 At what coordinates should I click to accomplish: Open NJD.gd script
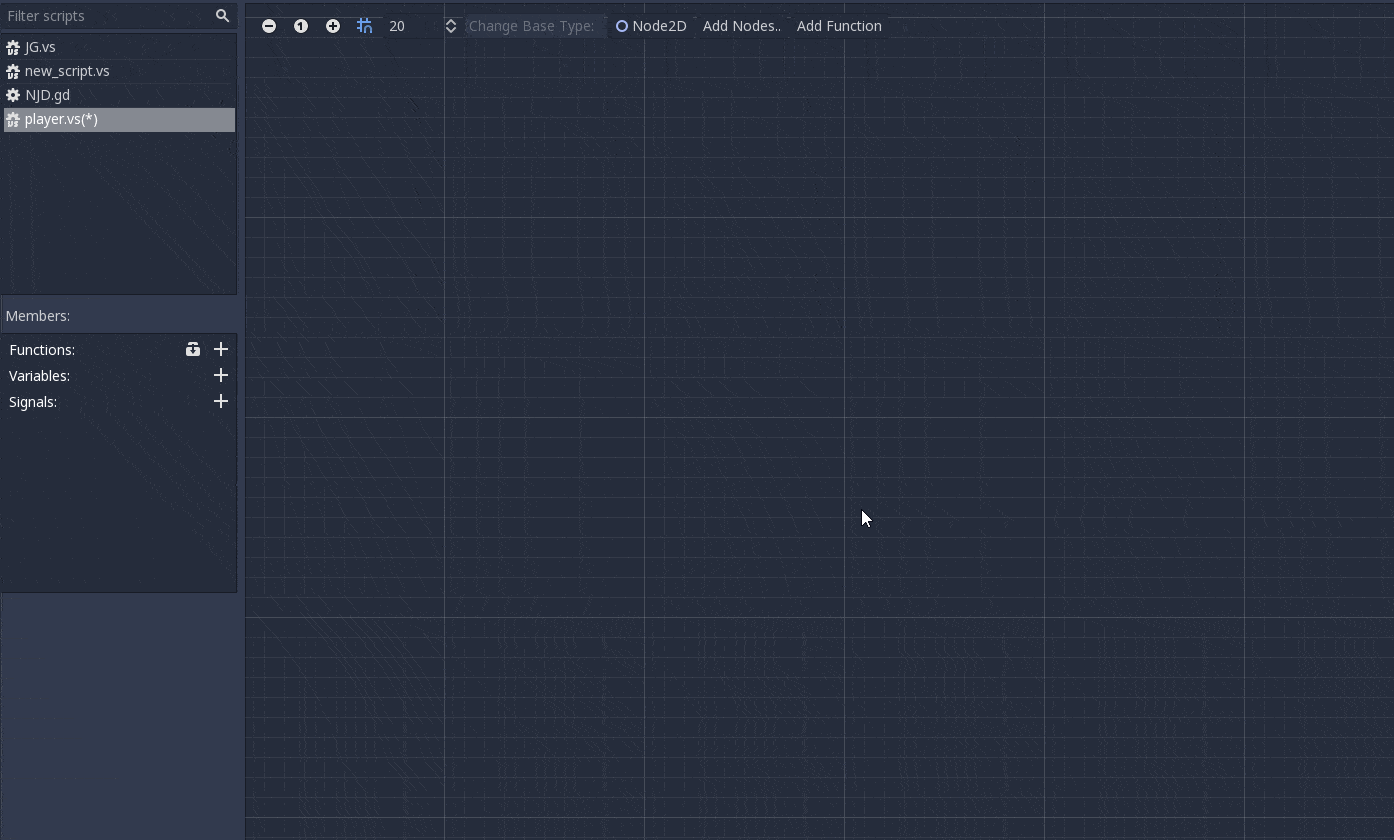pyautogui.click(x=119, y=95)
